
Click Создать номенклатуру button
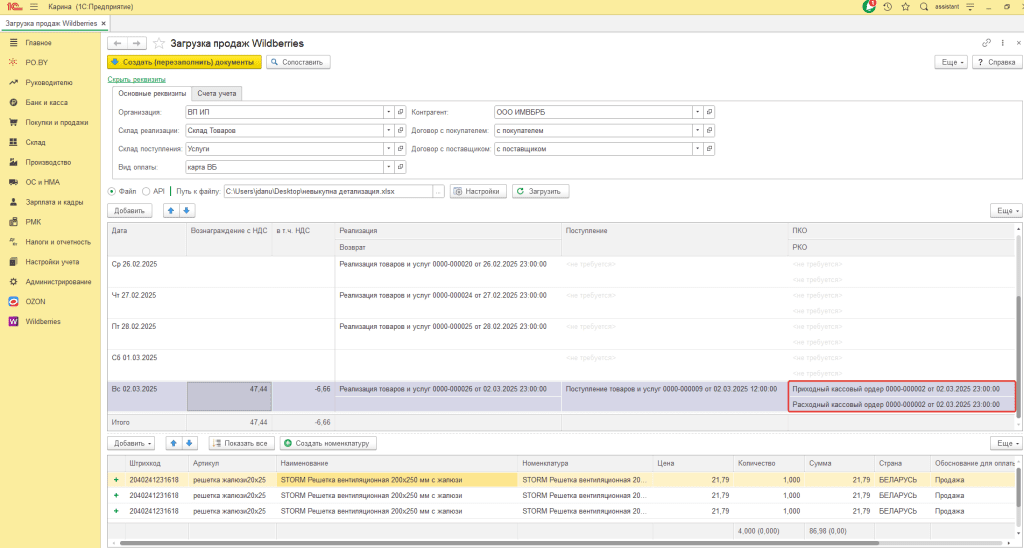(328, 443)
